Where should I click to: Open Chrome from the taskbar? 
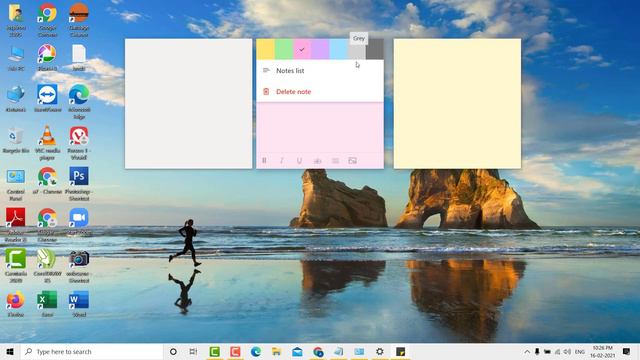click(x=318, y=351)
